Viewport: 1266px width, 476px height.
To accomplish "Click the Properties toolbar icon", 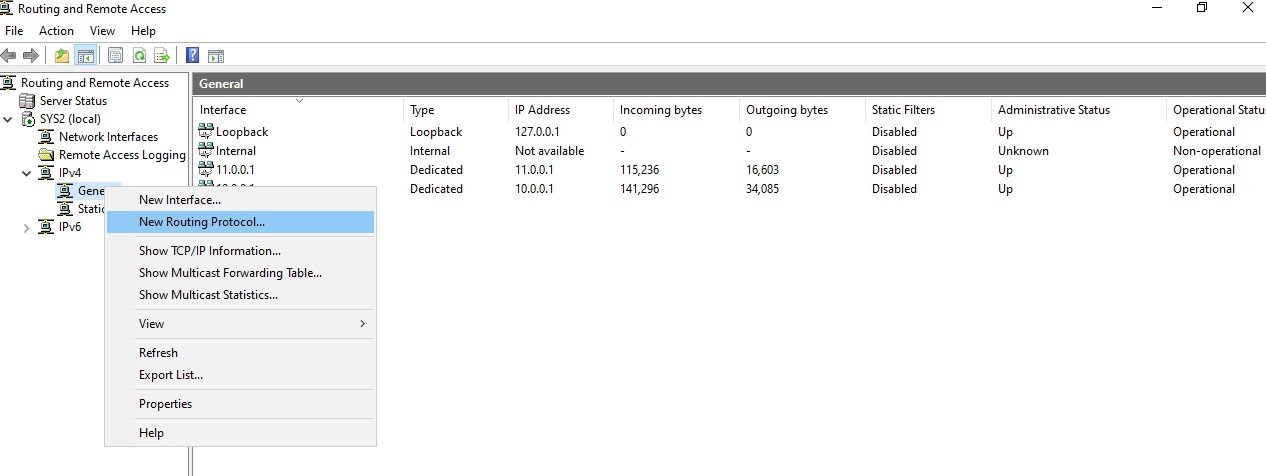I will pos(115,56).
